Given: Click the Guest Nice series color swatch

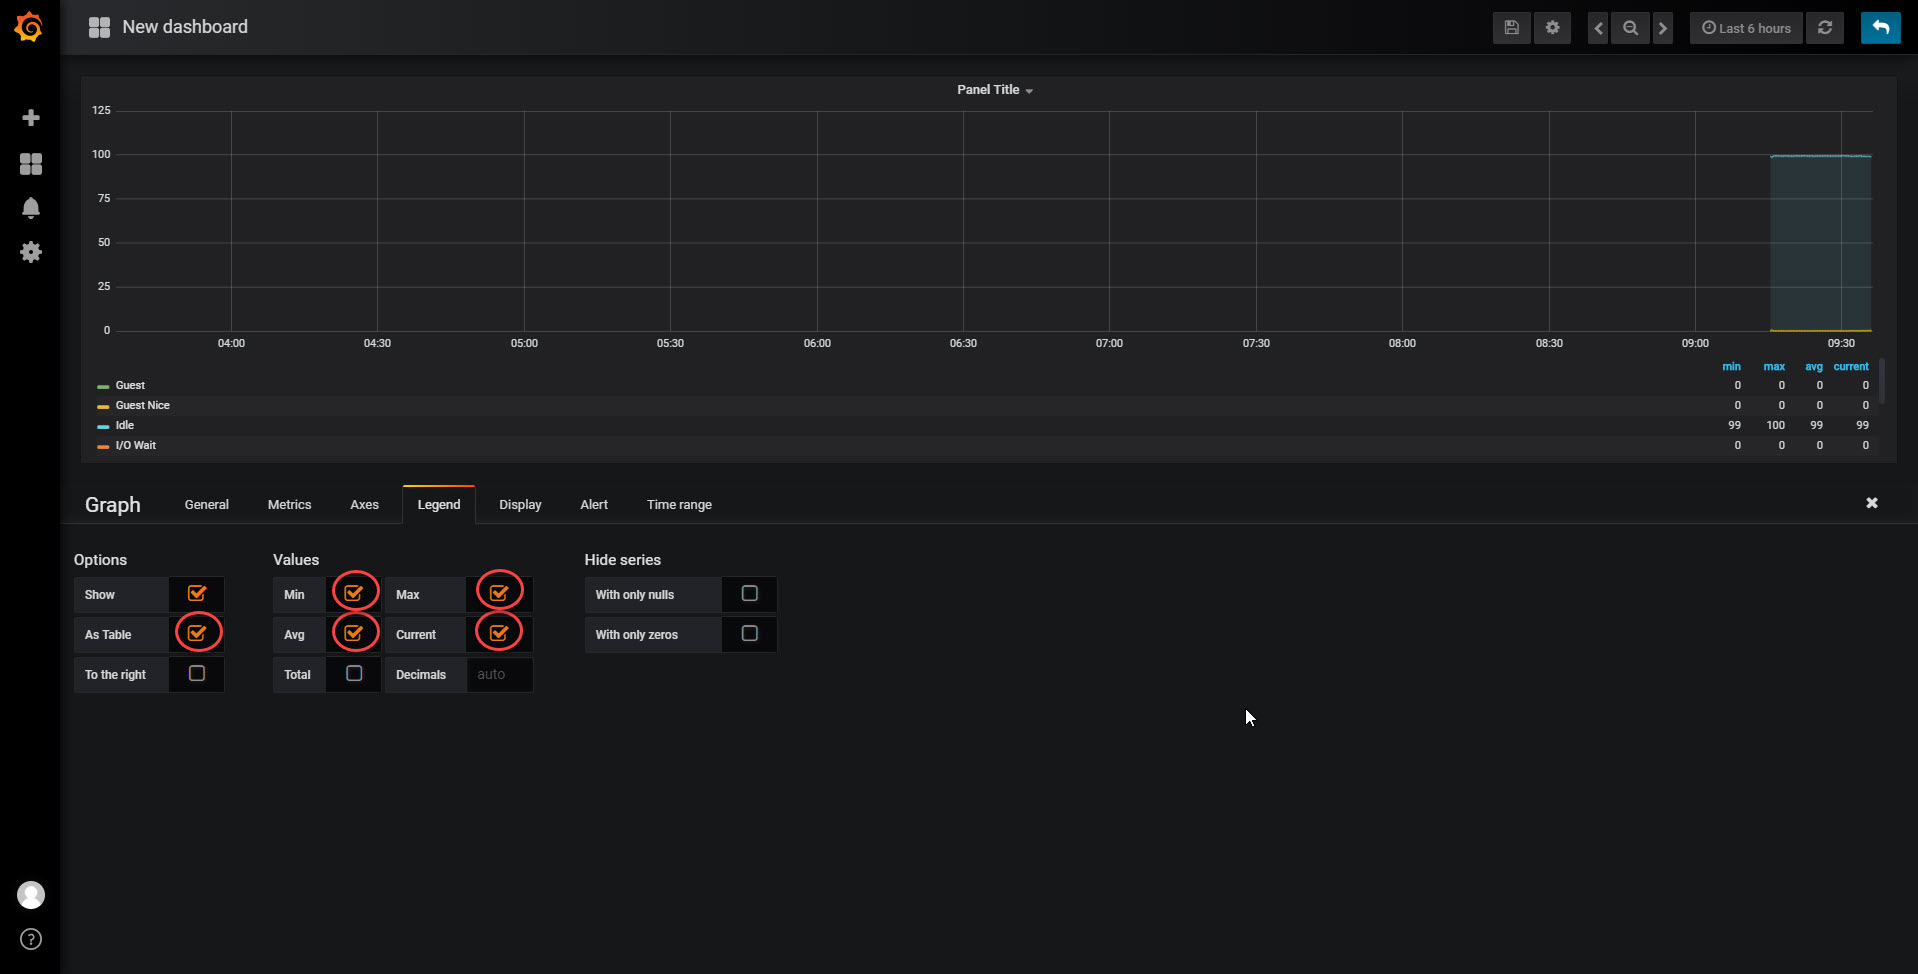Looking at the screenshot, I should click(103, 406).
